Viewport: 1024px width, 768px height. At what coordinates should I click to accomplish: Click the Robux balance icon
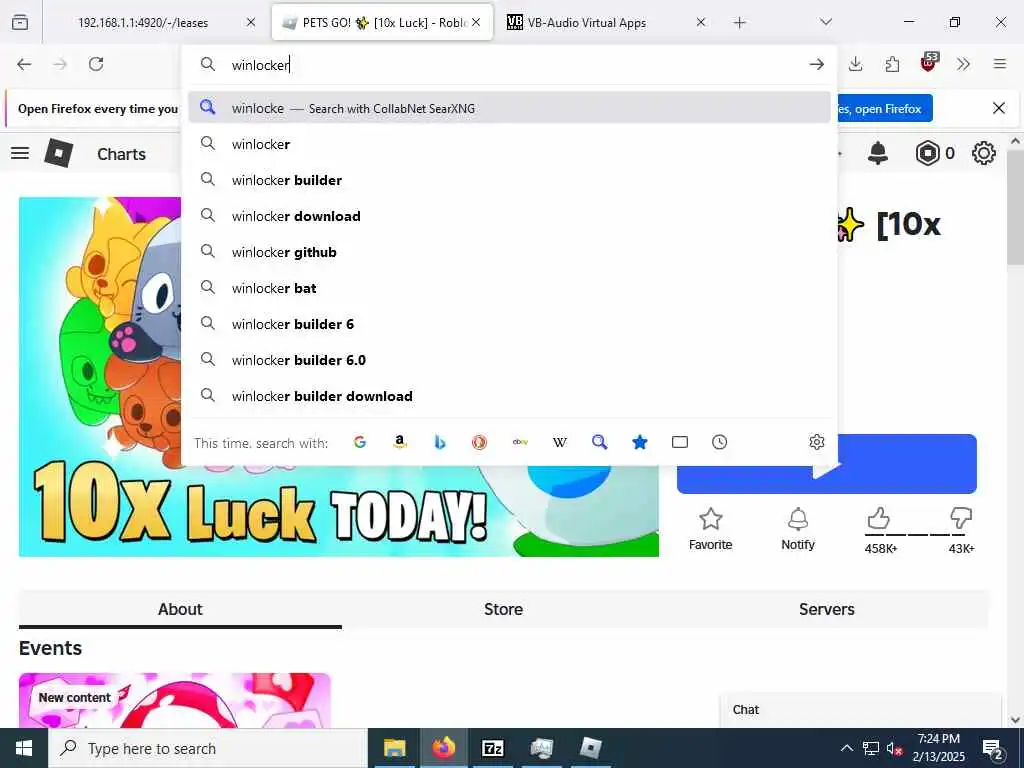click(927, 153)
